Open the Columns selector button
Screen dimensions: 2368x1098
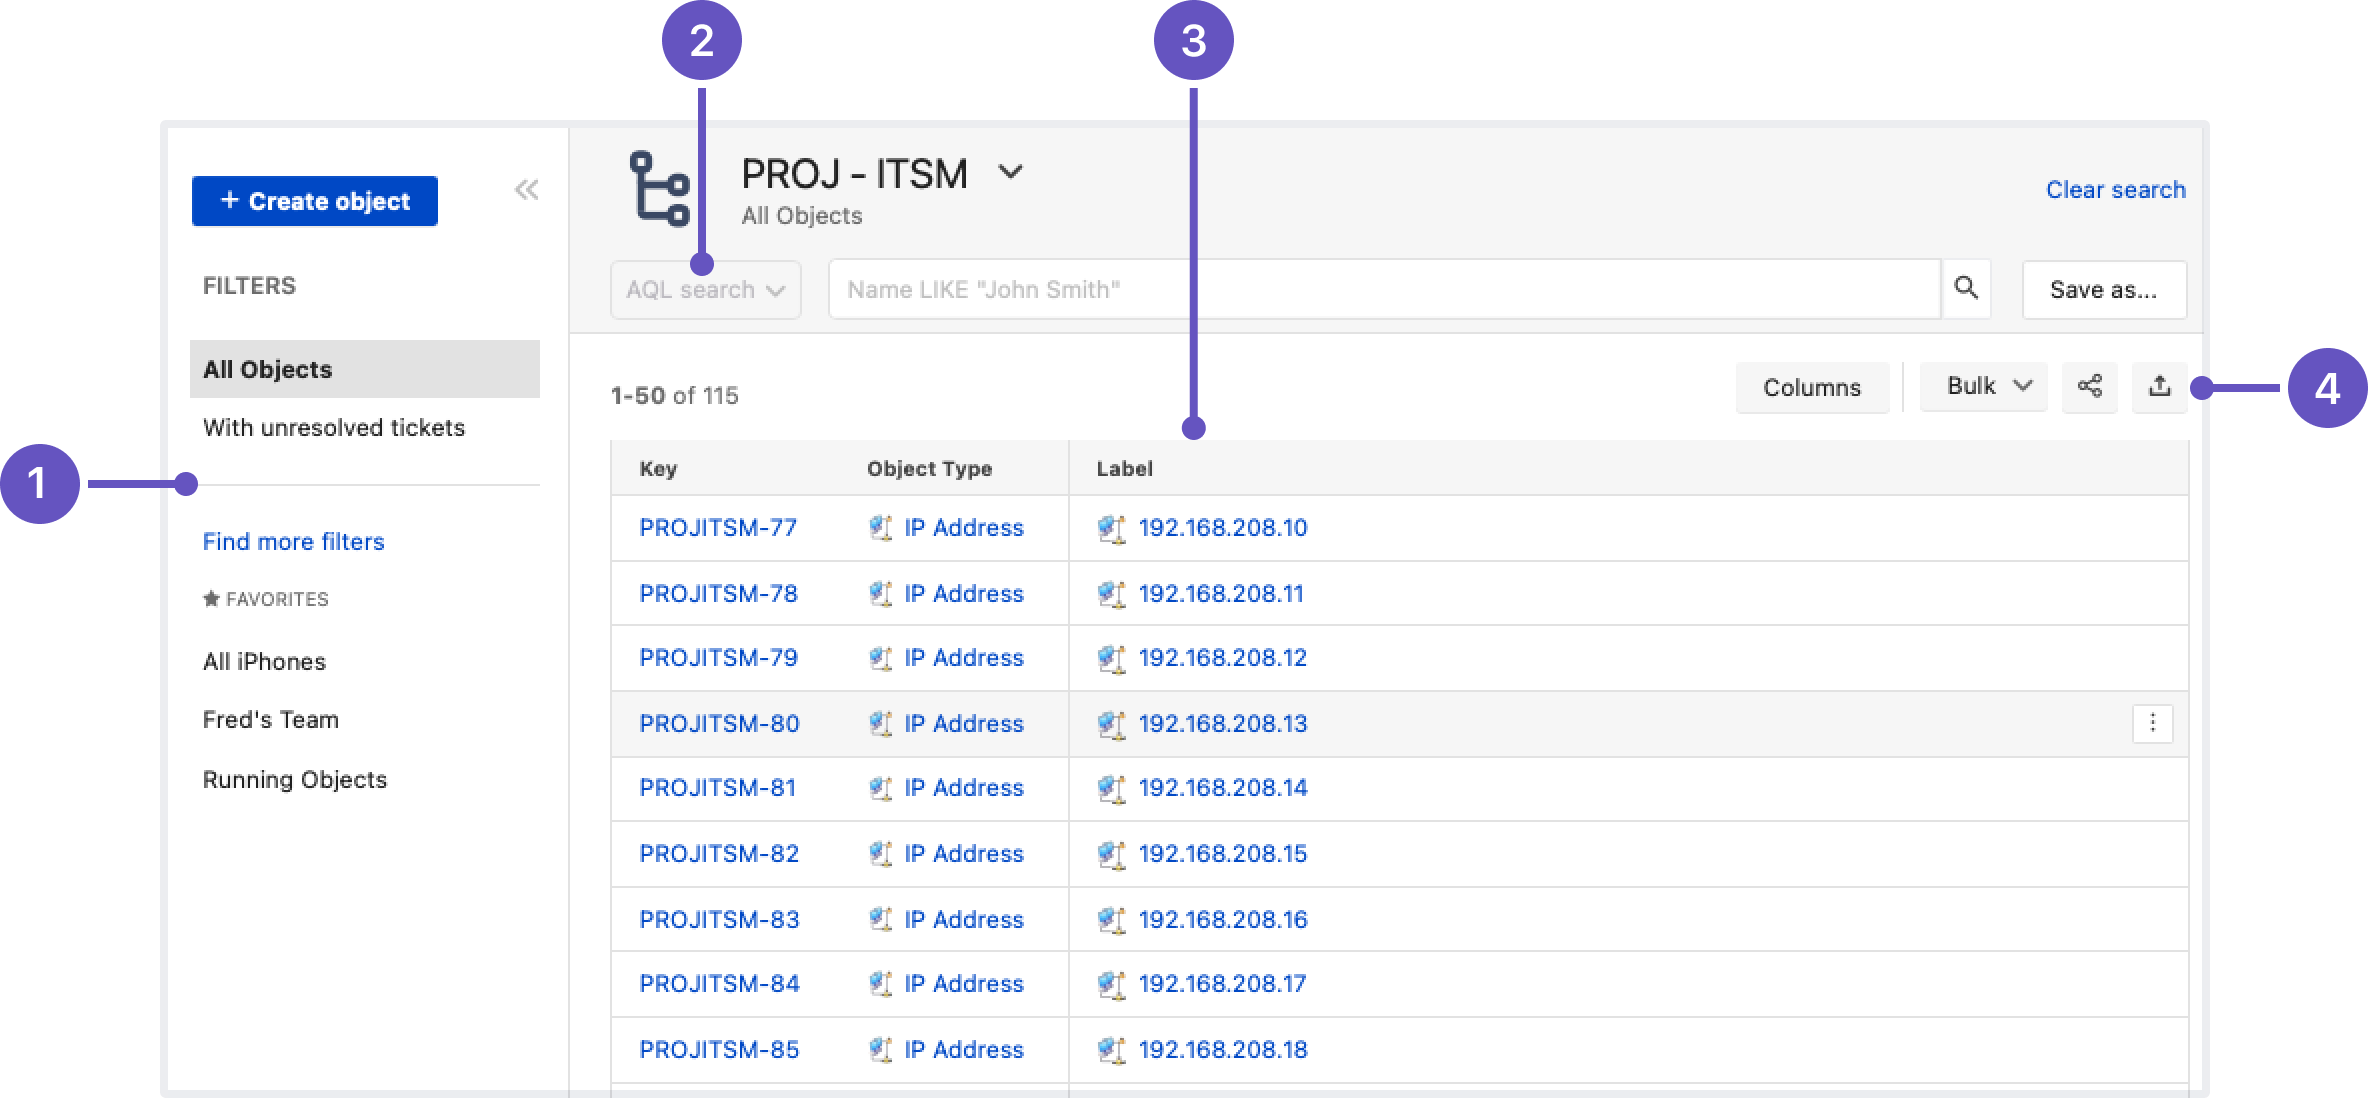[1811, 387]
